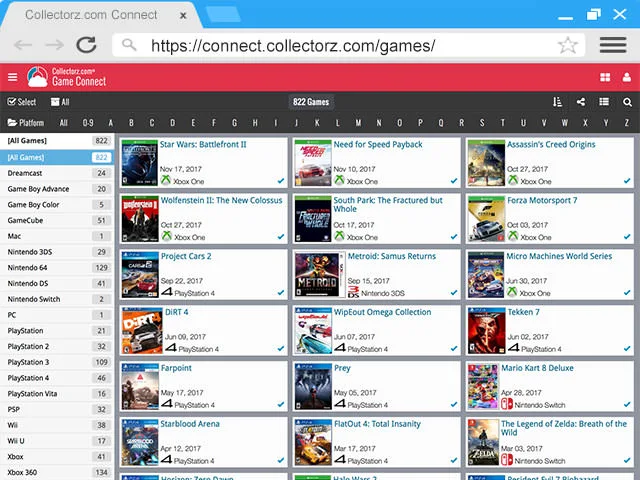Go back with browser back arrow
The height and width of the screenshot is (480, 640).
23,45
